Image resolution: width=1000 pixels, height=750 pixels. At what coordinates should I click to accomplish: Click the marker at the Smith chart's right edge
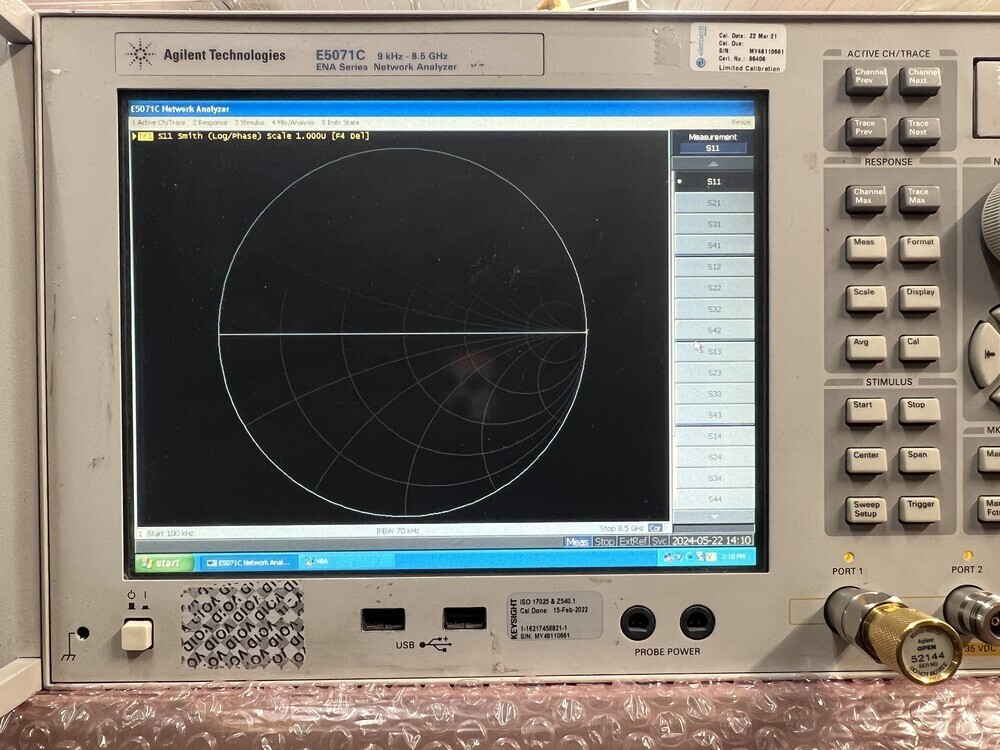(586, 330)
